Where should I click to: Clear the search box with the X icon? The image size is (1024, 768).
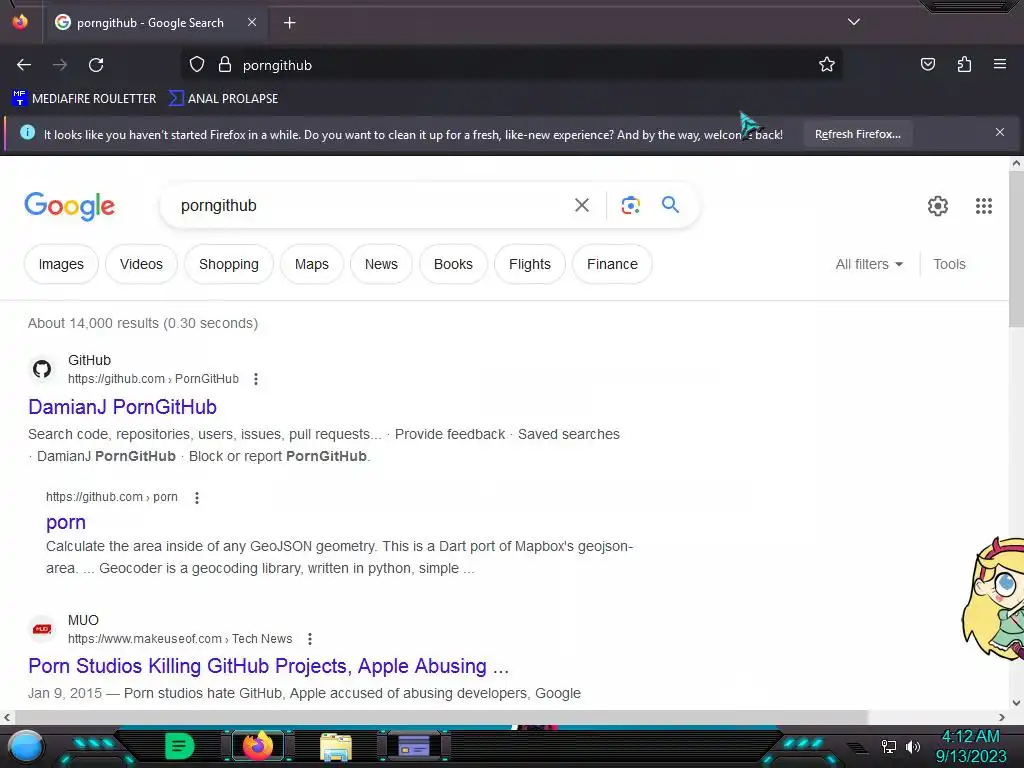coord(581,205)
